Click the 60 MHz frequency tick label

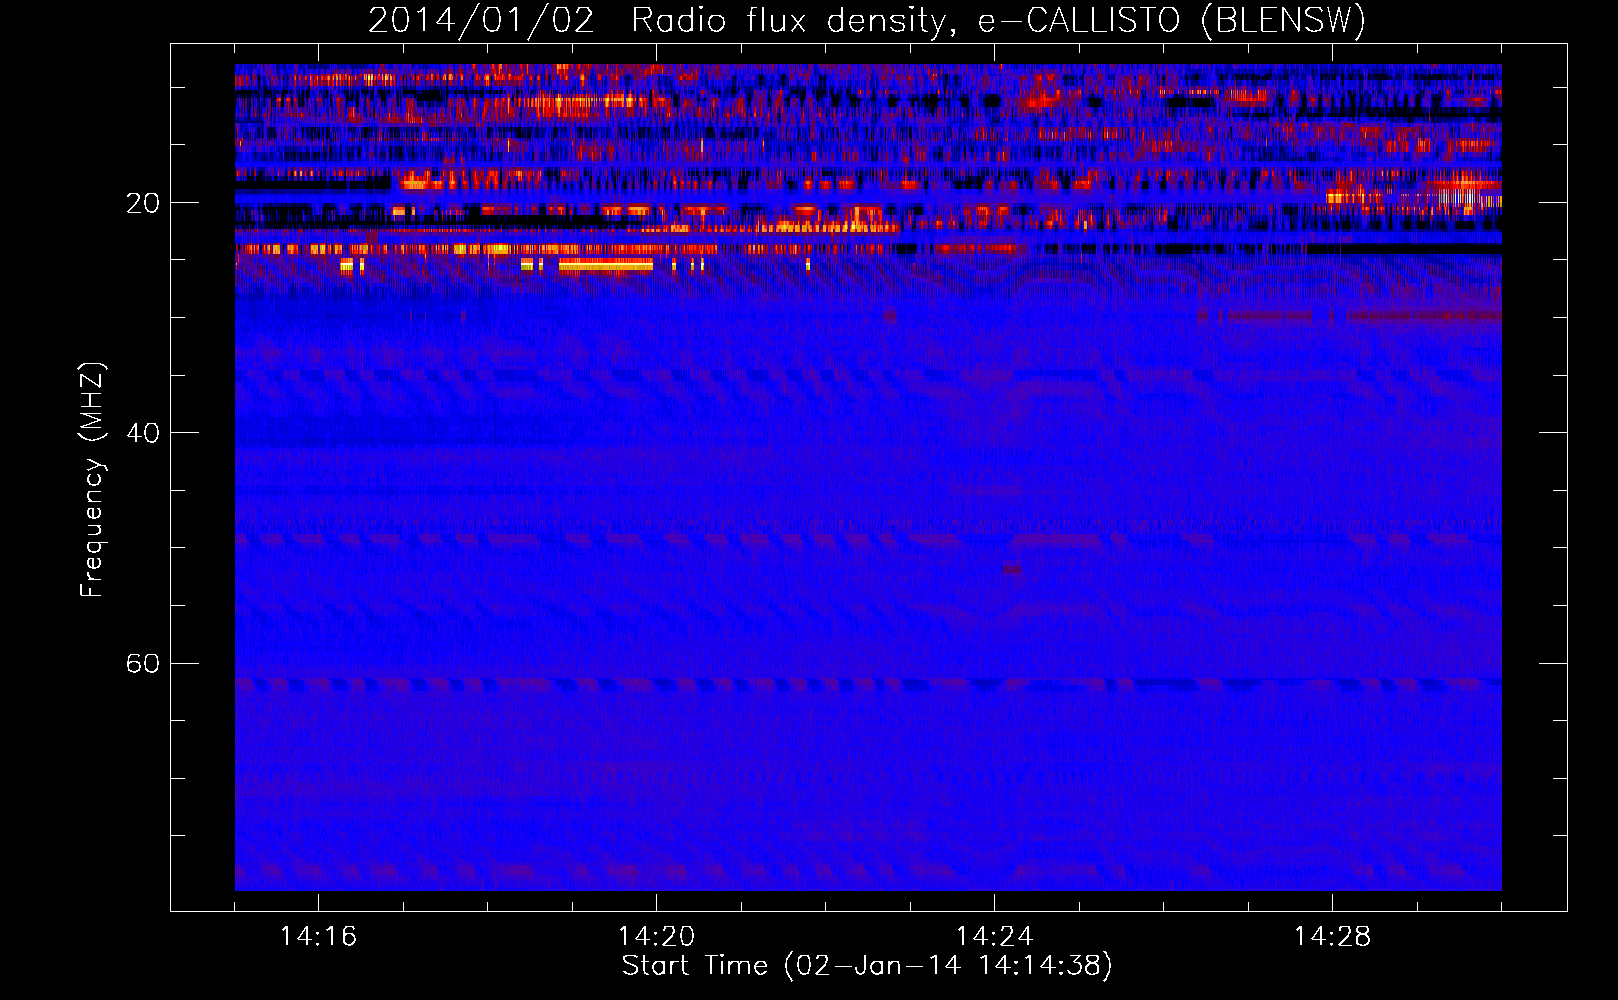pos(142,664)
